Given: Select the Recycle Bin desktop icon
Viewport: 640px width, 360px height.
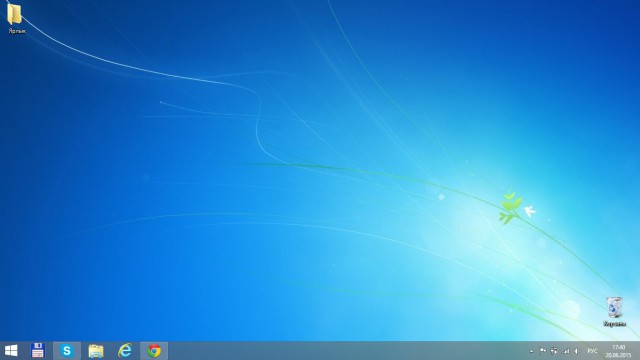Looking at the screenshot, I should coord(614,312).
